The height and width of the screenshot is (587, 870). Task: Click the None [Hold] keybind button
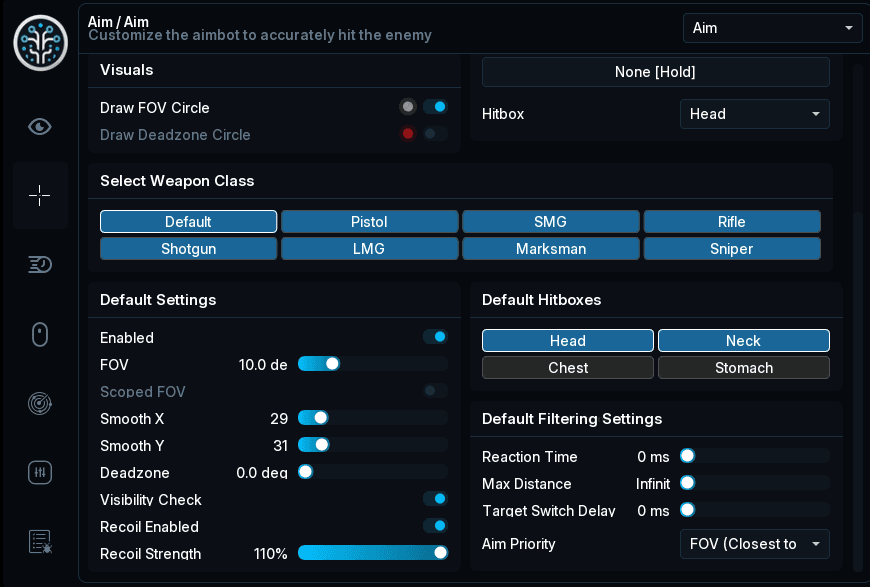(x=656, y=72)
